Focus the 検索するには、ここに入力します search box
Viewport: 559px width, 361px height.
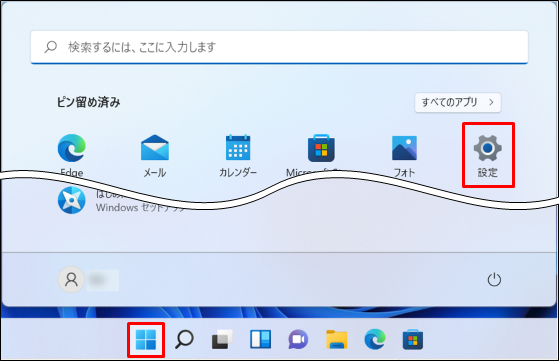coord(279,47)
